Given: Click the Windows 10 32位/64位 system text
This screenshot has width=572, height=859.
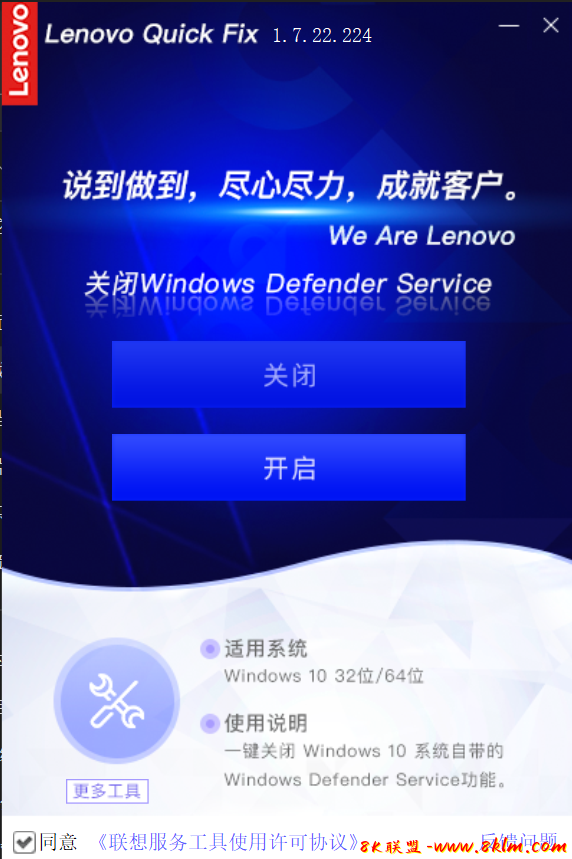Looking at the screenshot, I should pos(324,676).
